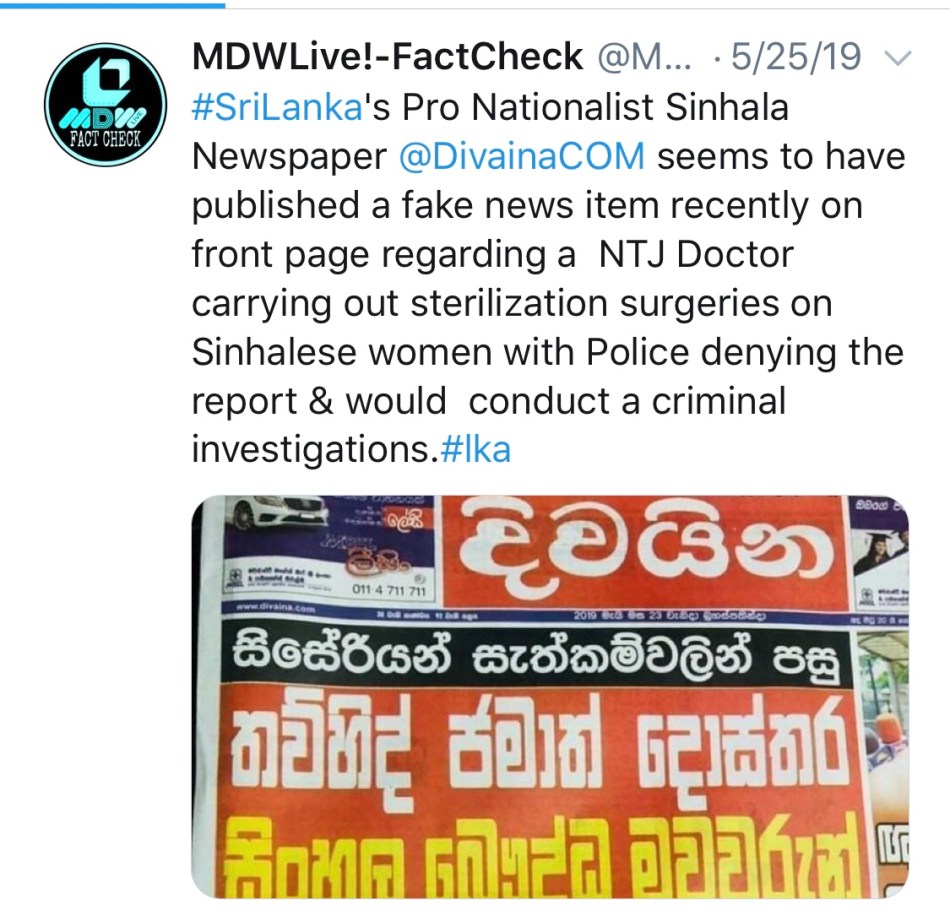Open the attached newspaper photo

550,697
